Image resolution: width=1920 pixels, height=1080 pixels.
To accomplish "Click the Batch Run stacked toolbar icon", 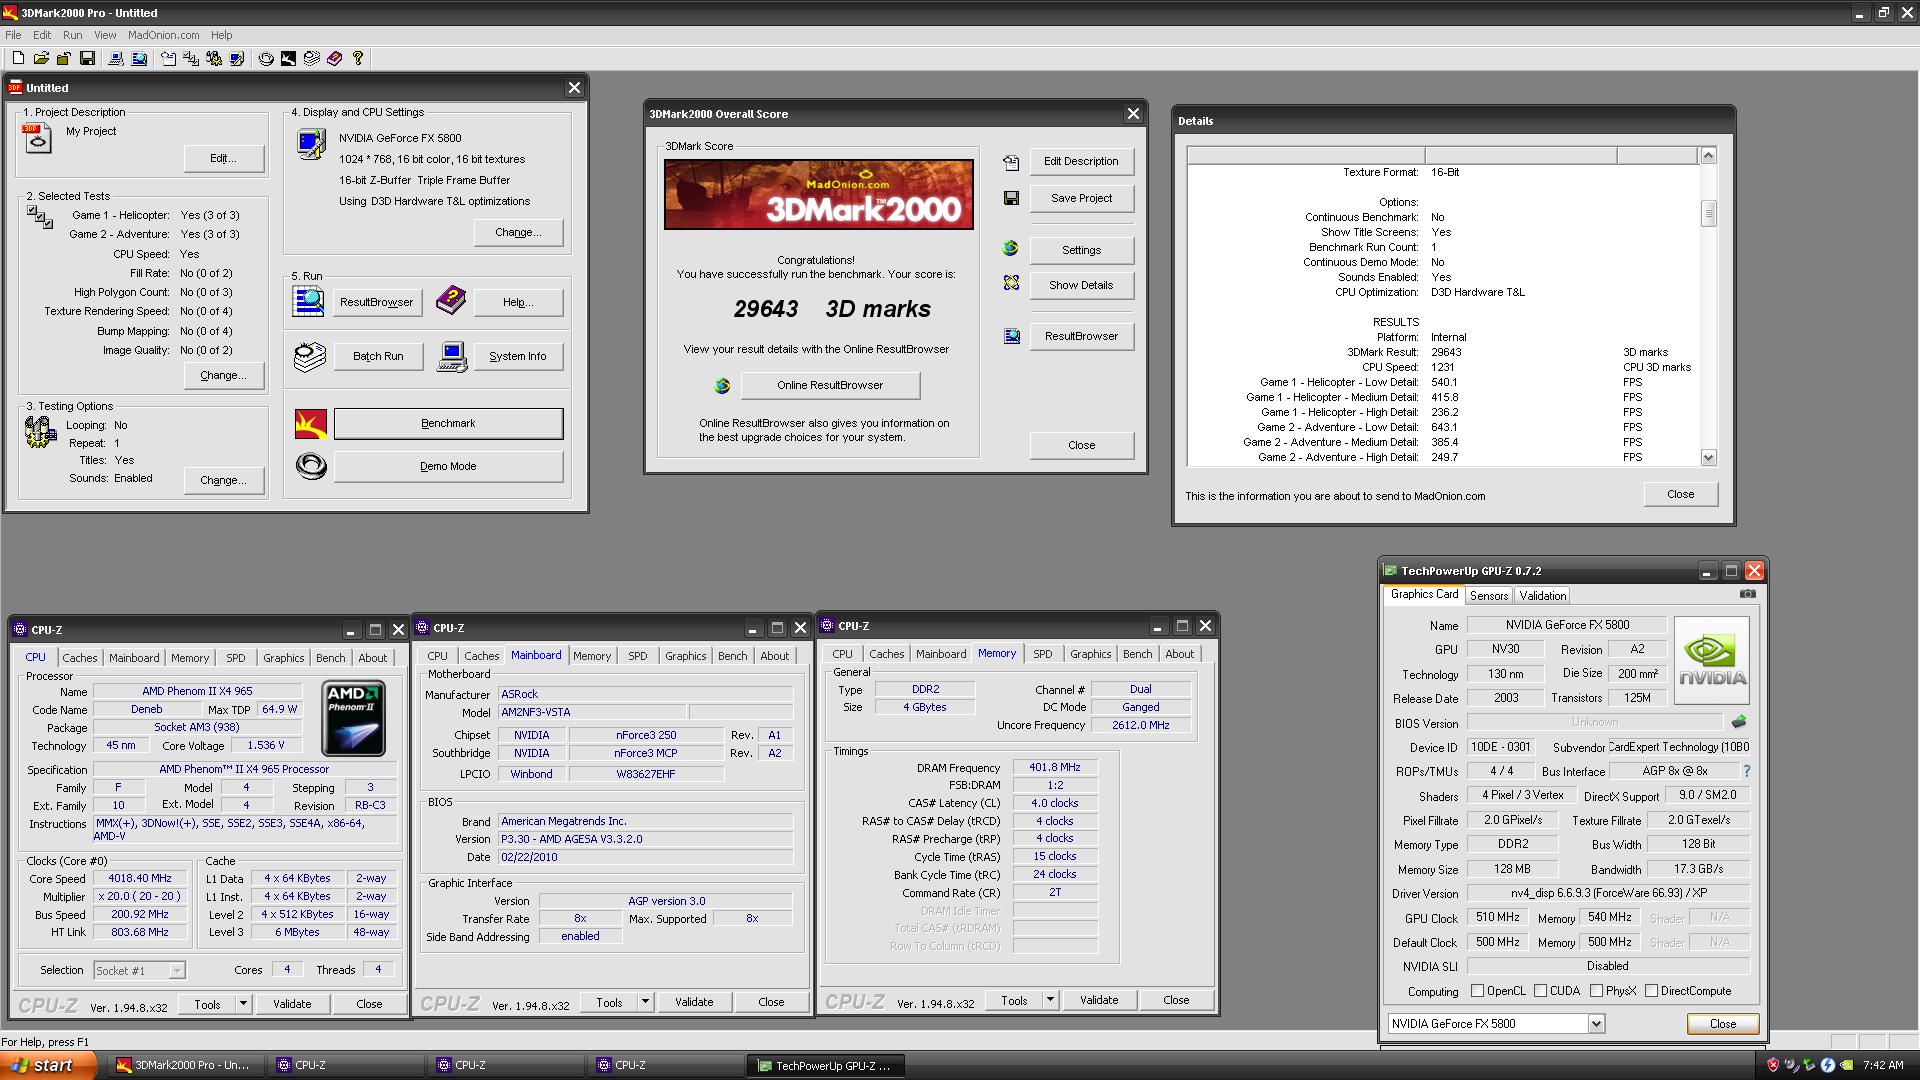I will (312, 59).
